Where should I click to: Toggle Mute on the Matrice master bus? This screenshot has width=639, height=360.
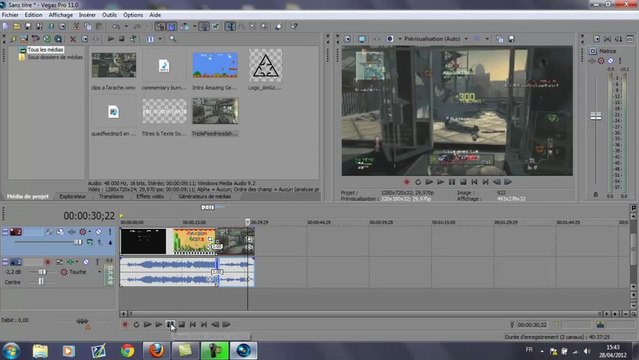point(610,61)
